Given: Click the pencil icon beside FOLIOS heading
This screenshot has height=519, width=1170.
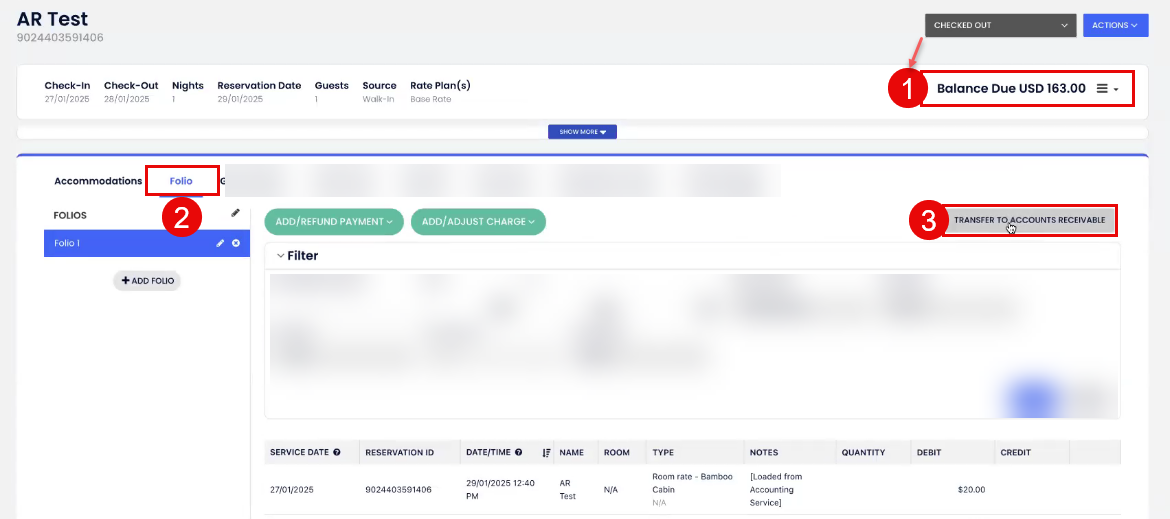Looking at the screenshot, I should (x=235, y=213).
